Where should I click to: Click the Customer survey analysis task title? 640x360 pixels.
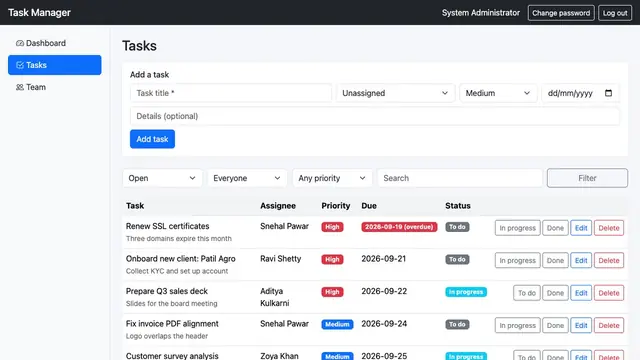coord(172,356)
